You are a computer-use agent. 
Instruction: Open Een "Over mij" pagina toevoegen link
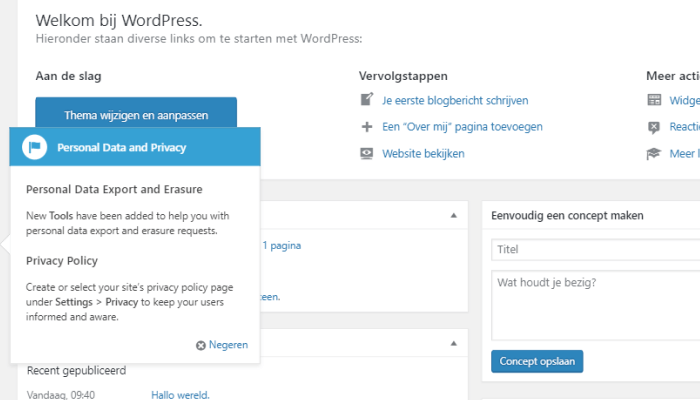click(462, 127)
